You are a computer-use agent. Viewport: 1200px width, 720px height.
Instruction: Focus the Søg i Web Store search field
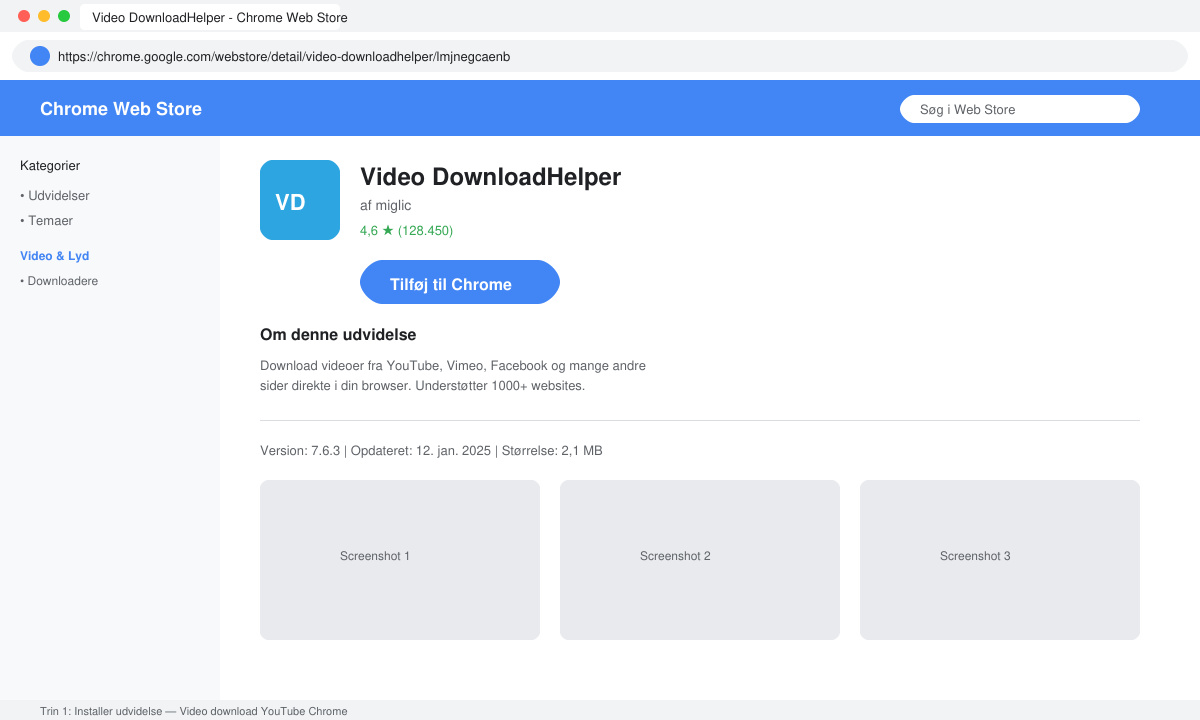[x=1020, y=109]
